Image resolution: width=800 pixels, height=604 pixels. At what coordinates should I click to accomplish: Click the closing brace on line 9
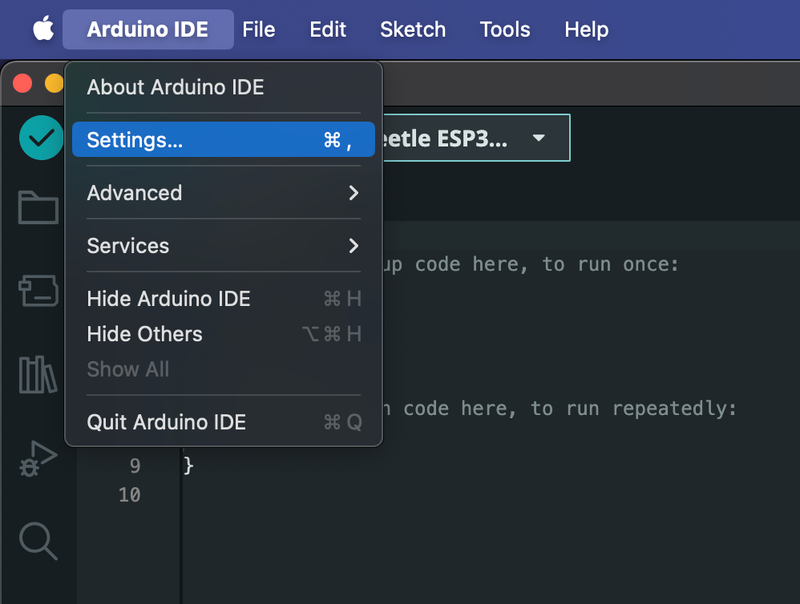tap(188, 466)
